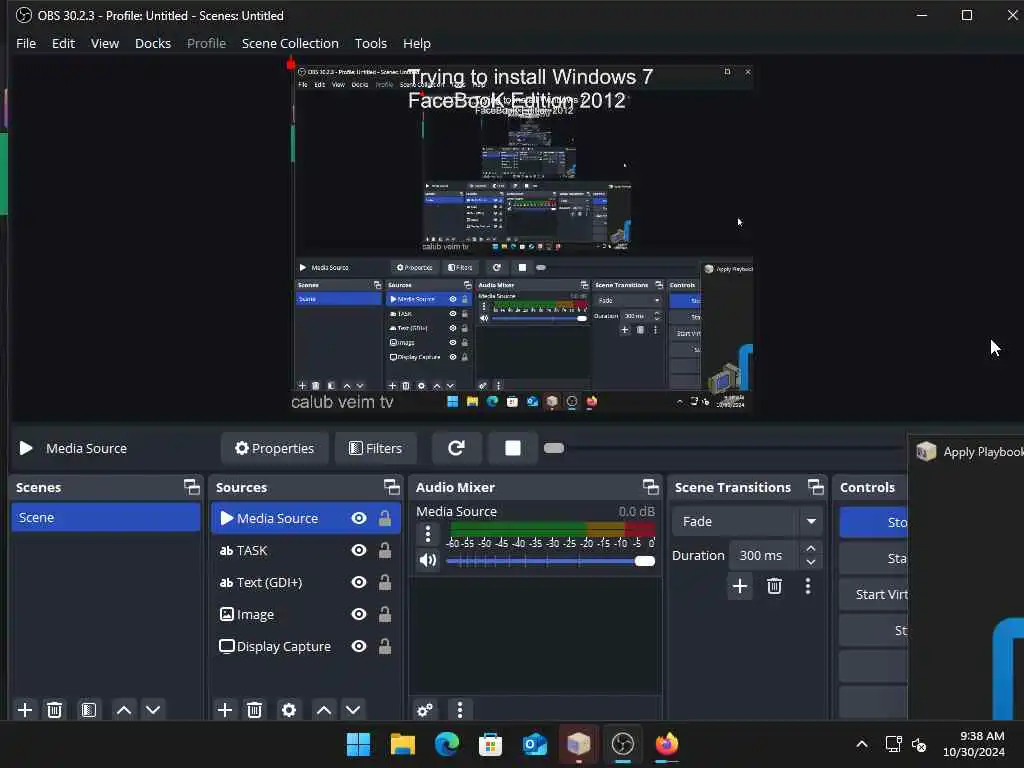The image size is (1024, 768).
Task: Pop out the Sources dock
Action: coord(391,487)
